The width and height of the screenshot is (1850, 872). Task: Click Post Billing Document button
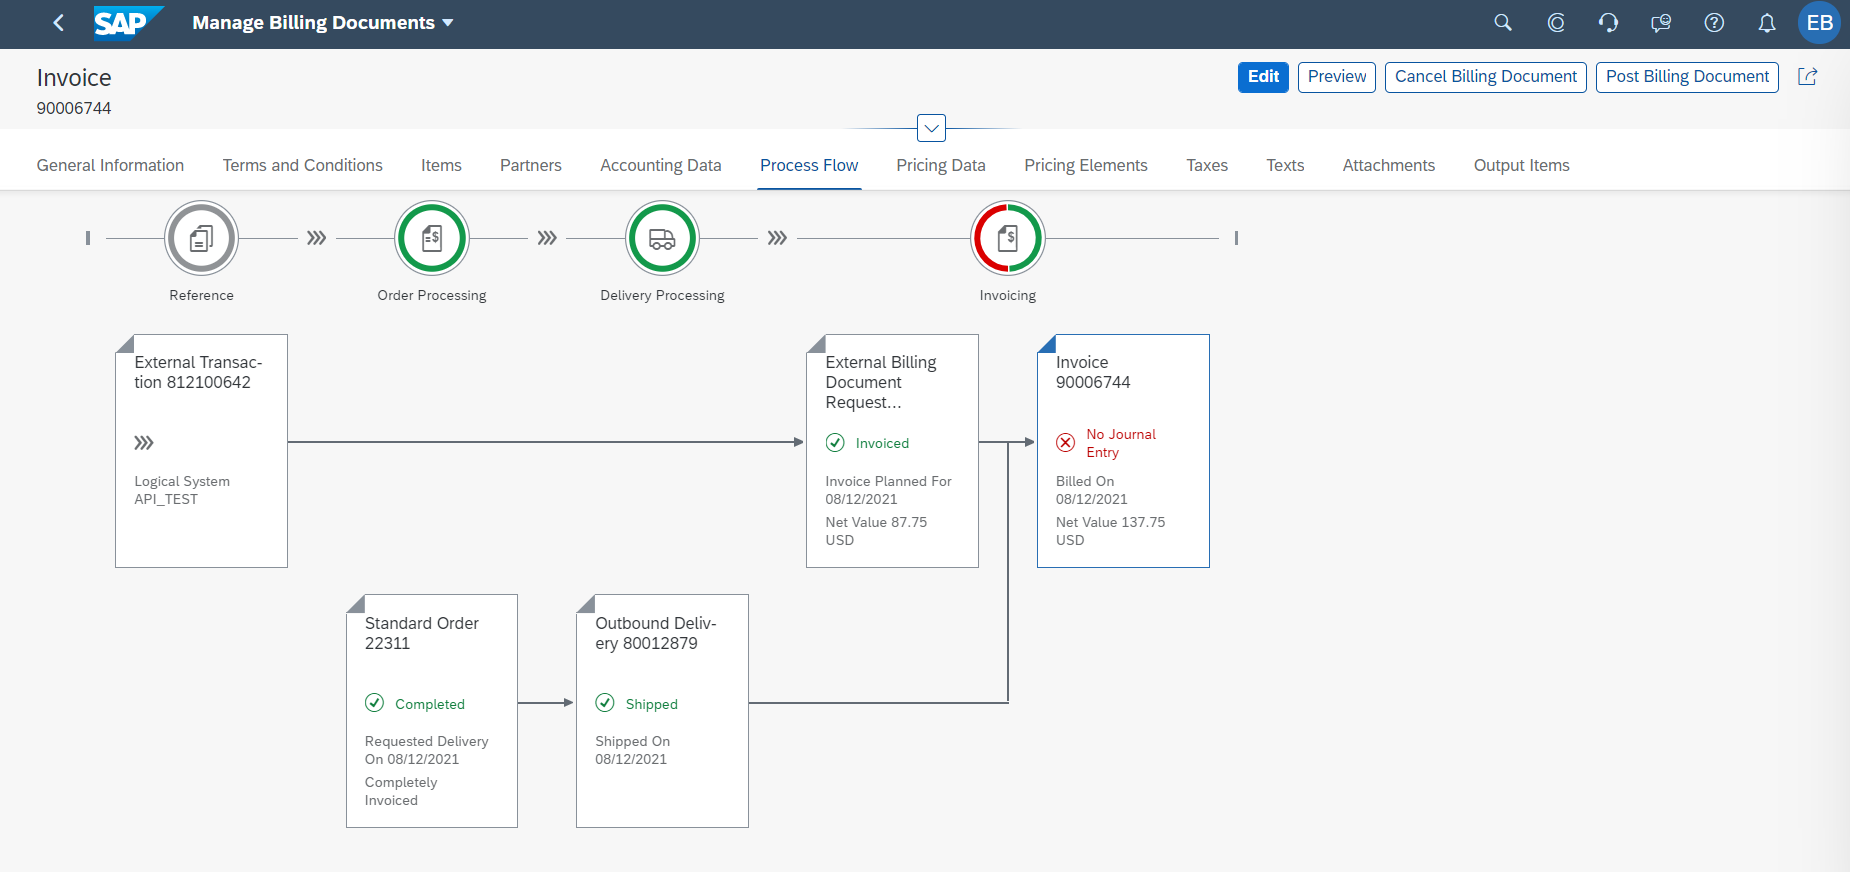point(1686,77)
